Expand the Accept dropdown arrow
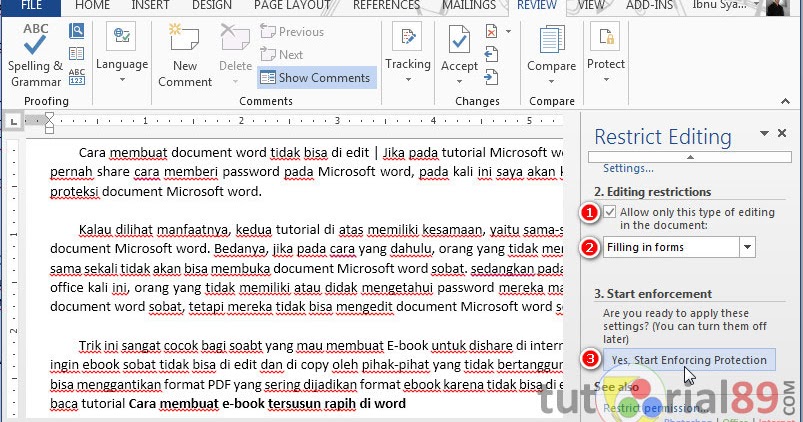Screen dimensions: 803x422 pyautogui.click(x=459, y=82)
